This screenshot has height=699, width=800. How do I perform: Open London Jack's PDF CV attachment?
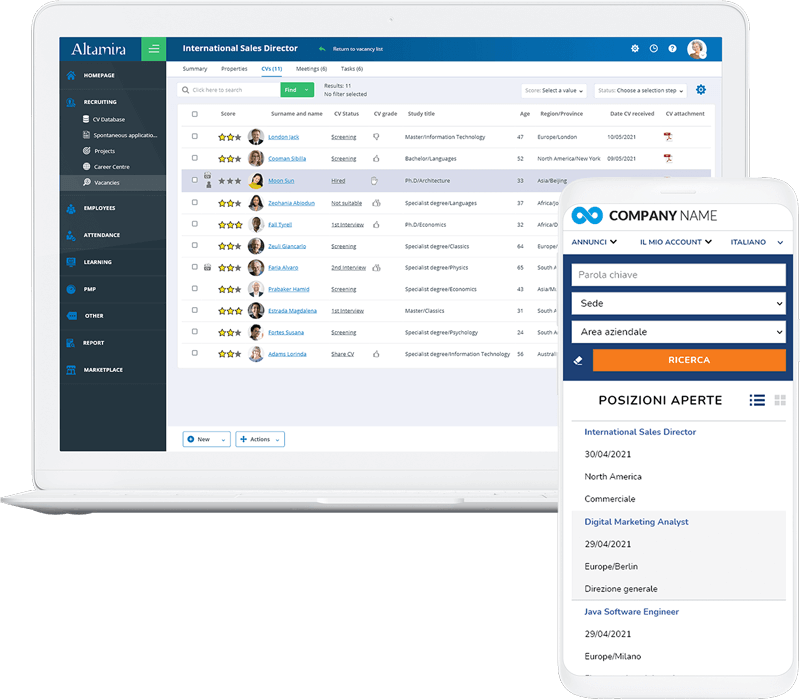point(667,136)
